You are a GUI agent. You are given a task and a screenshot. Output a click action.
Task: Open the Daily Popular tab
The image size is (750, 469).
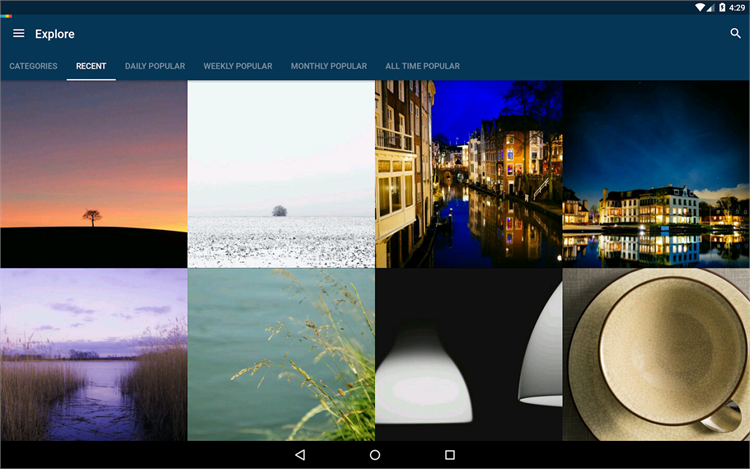pyautogui.click(x=155, y=66)
